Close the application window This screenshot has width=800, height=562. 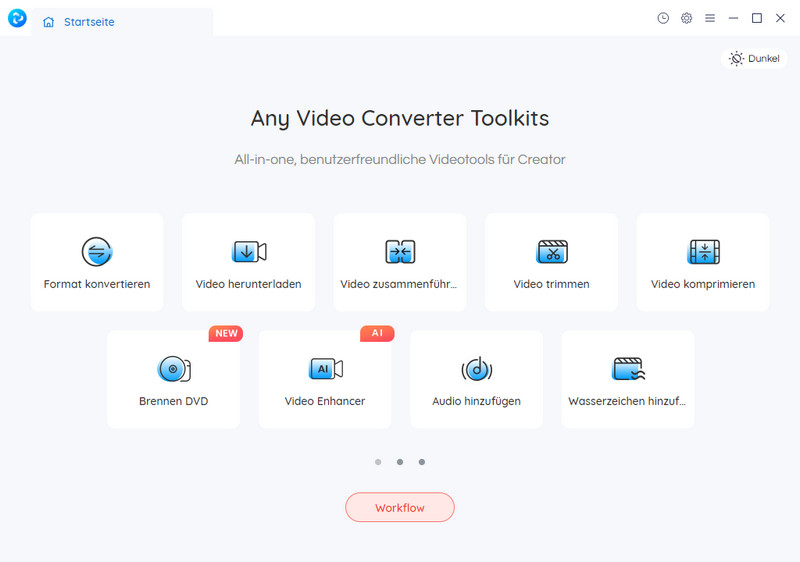click(x=780, y=18)
